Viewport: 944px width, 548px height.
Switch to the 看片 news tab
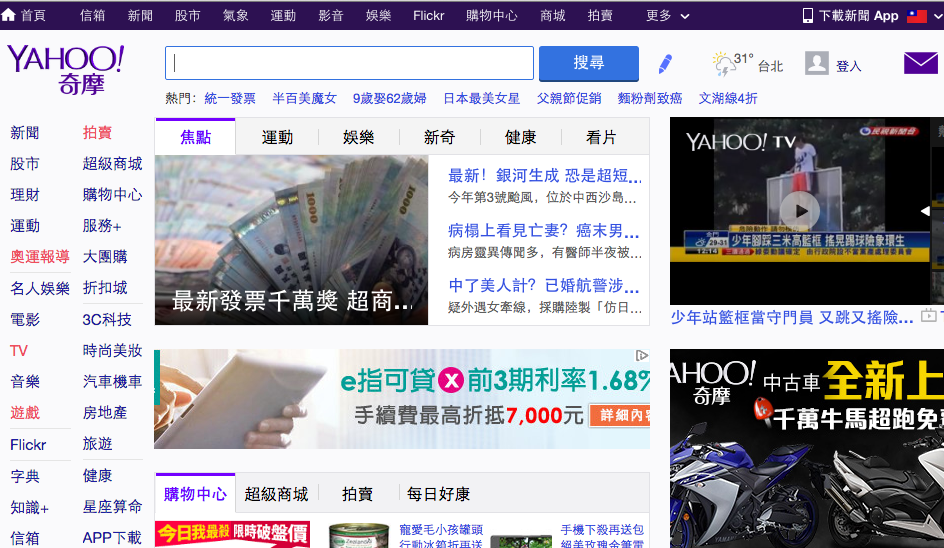click(x=601, y=137)
